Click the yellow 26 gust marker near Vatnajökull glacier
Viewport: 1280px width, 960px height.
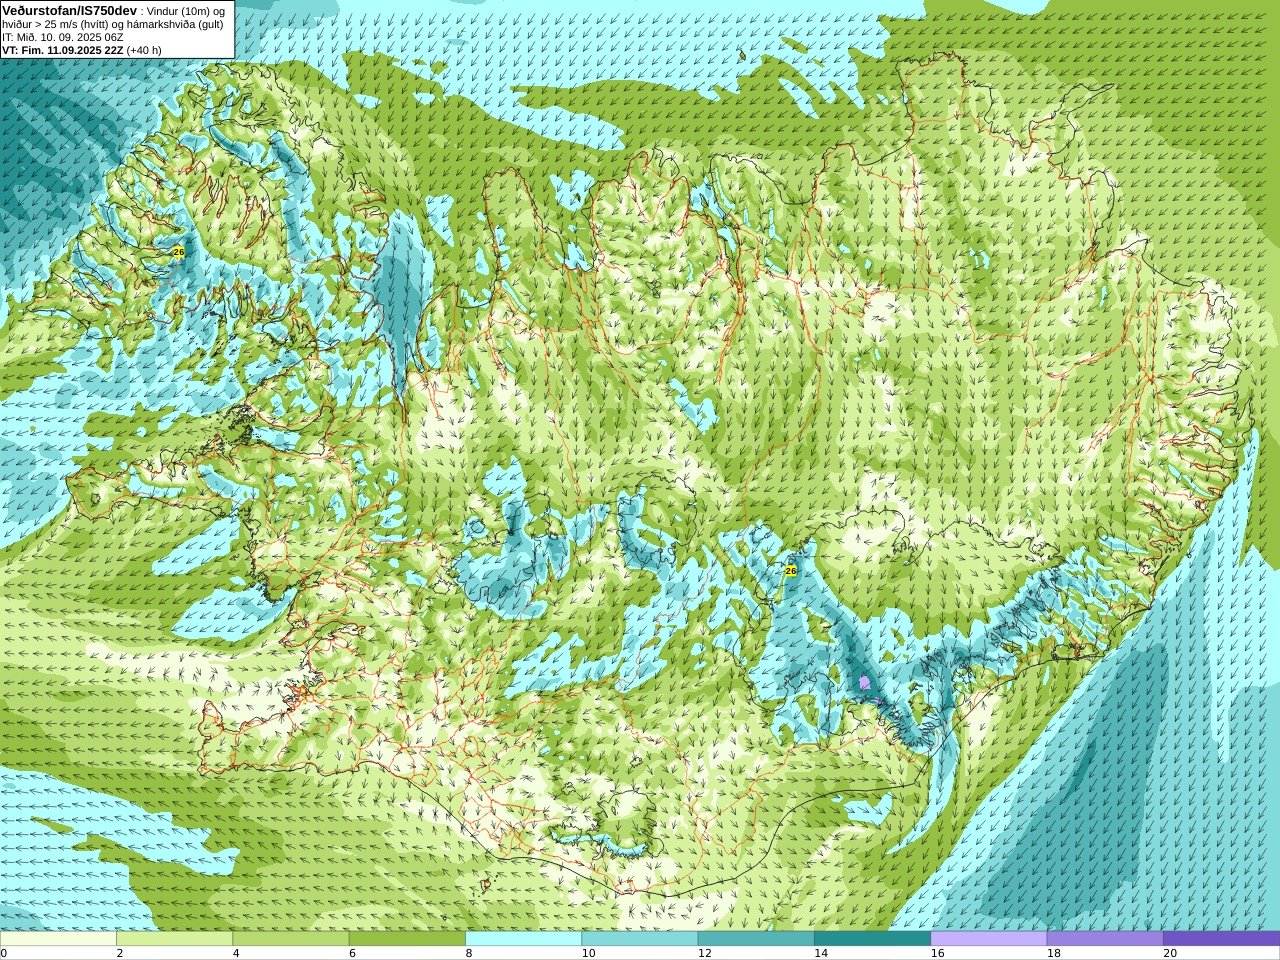click(x=791, y=571)
